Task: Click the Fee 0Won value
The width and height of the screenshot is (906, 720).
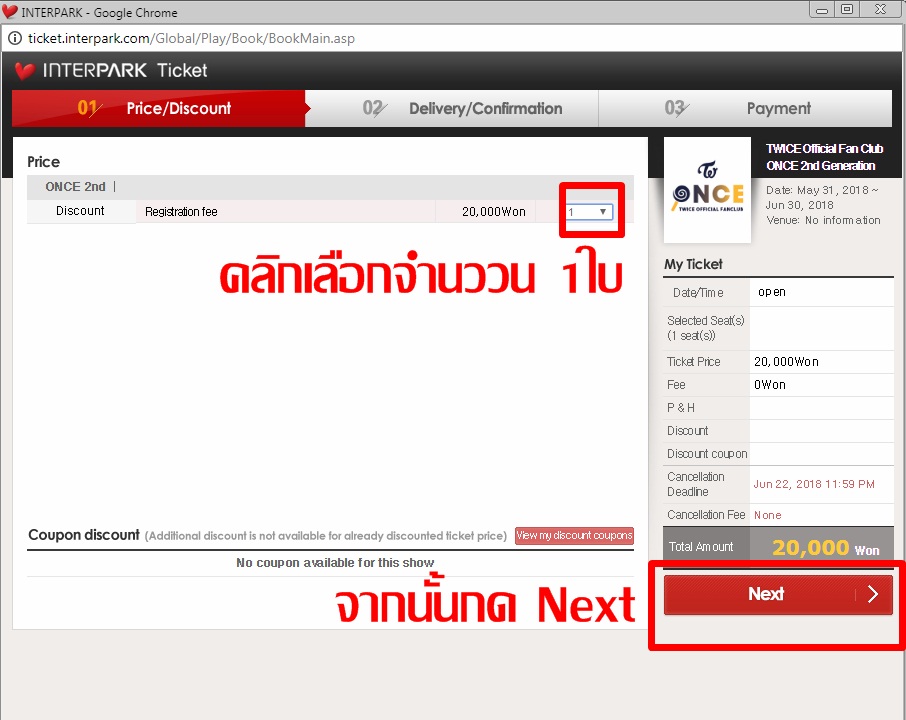Action: 770,385
